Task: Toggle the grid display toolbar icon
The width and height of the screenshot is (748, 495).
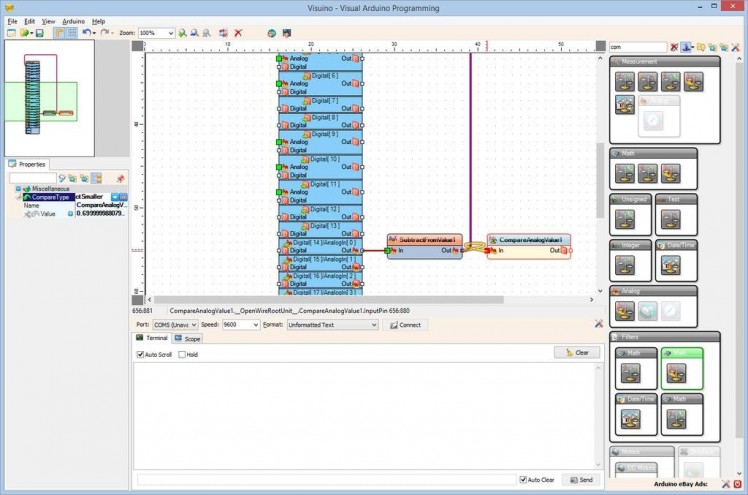Action: (x=72, y=33)
